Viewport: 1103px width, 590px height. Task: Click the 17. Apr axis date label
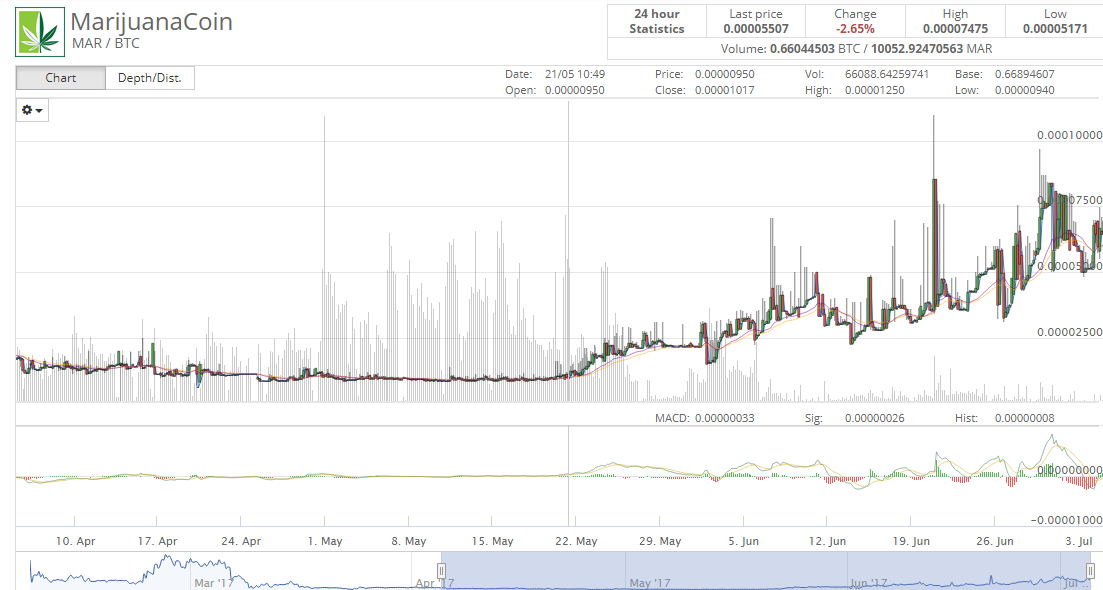coord(158,541)
